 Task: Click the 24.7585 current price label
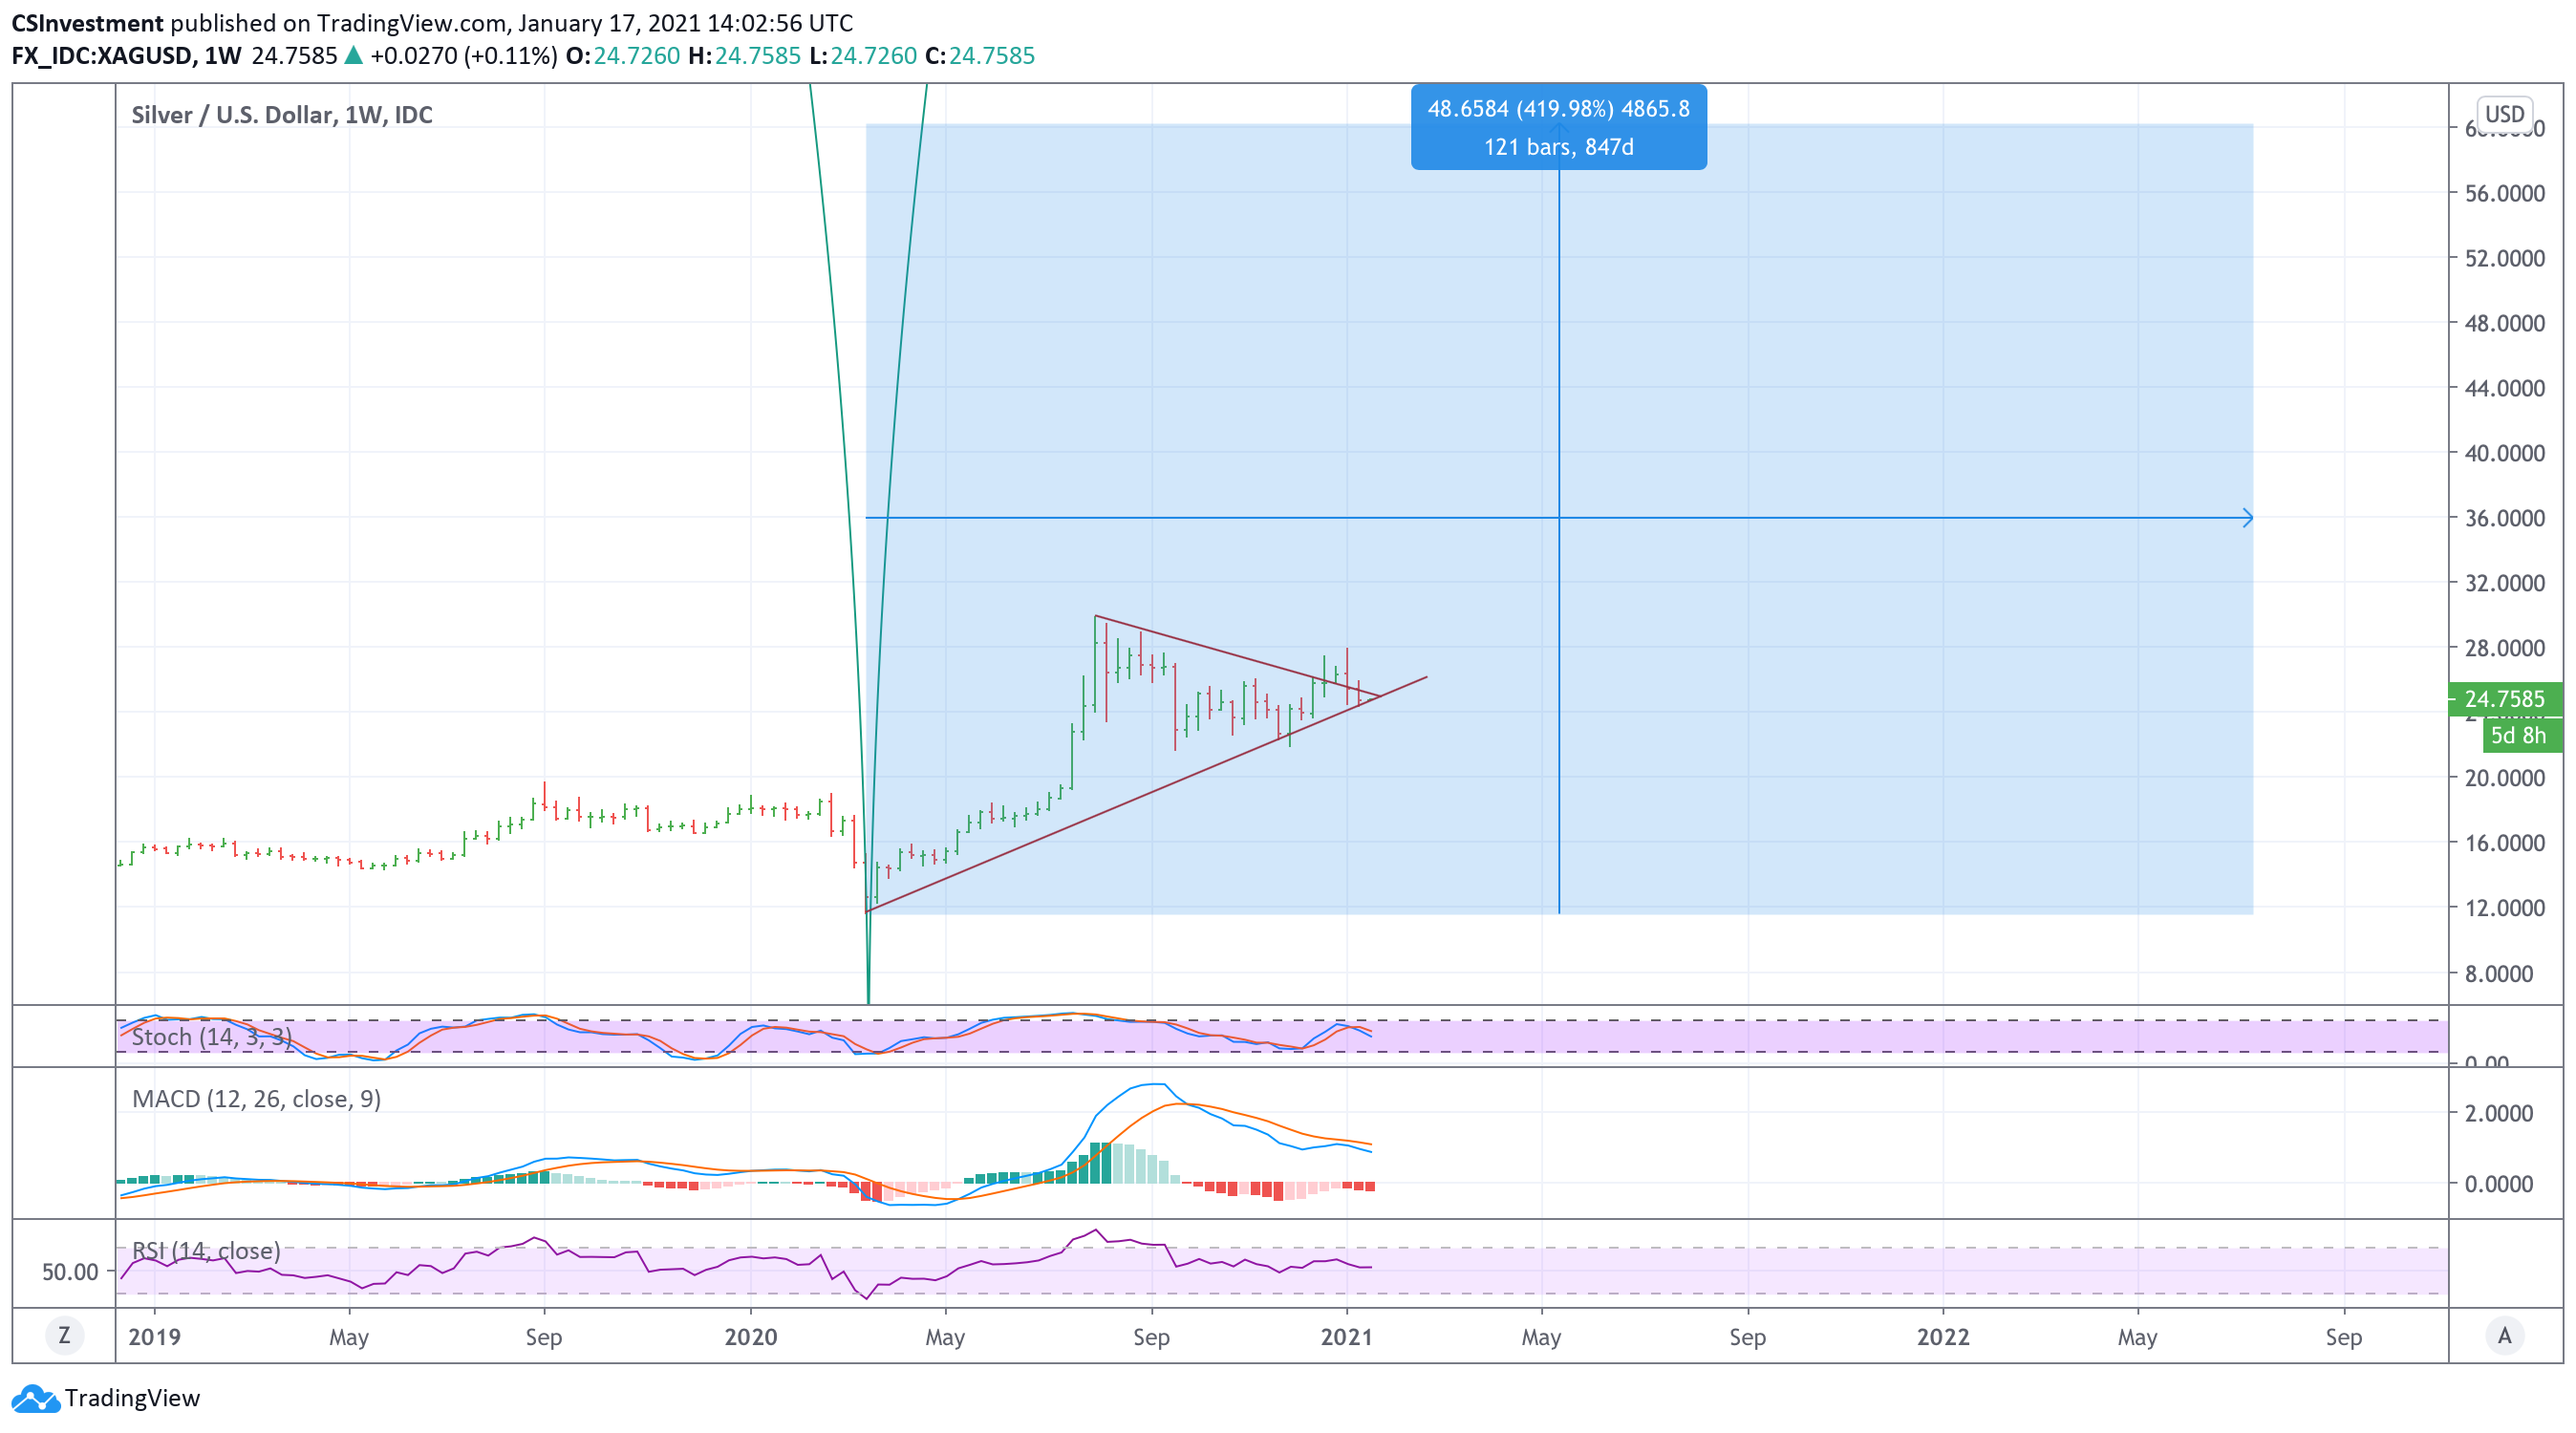pyautogui.click(x=2504, y=699)
